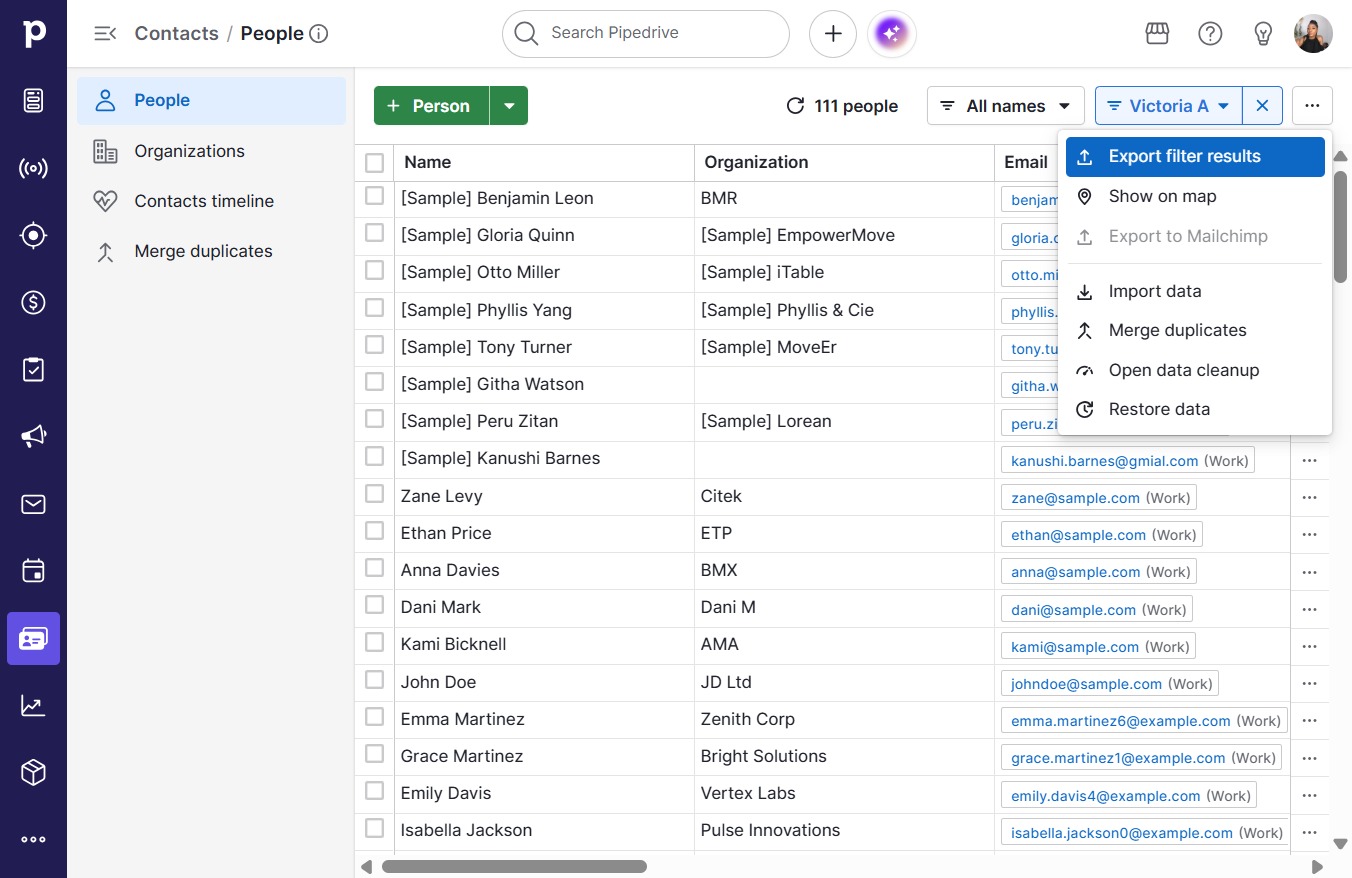Open the All names filter dropdown
The width and height of the screenshot is (1352, 878).
1005,106
